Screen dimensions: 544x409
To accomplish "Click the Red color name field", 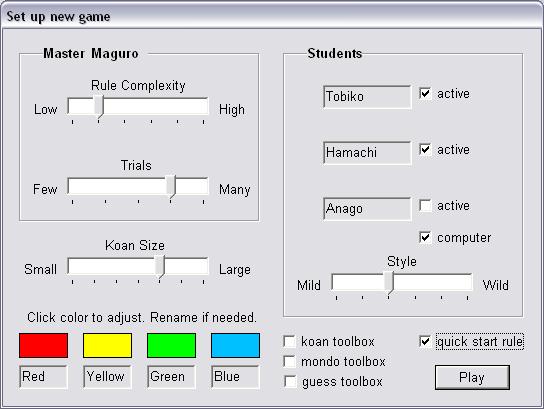I will coord(43,377).
